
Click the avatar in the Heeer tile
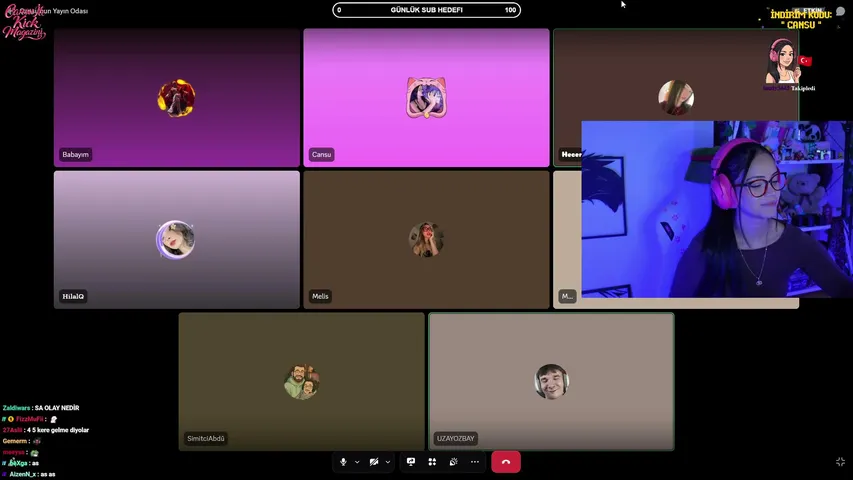click(676, 98)
